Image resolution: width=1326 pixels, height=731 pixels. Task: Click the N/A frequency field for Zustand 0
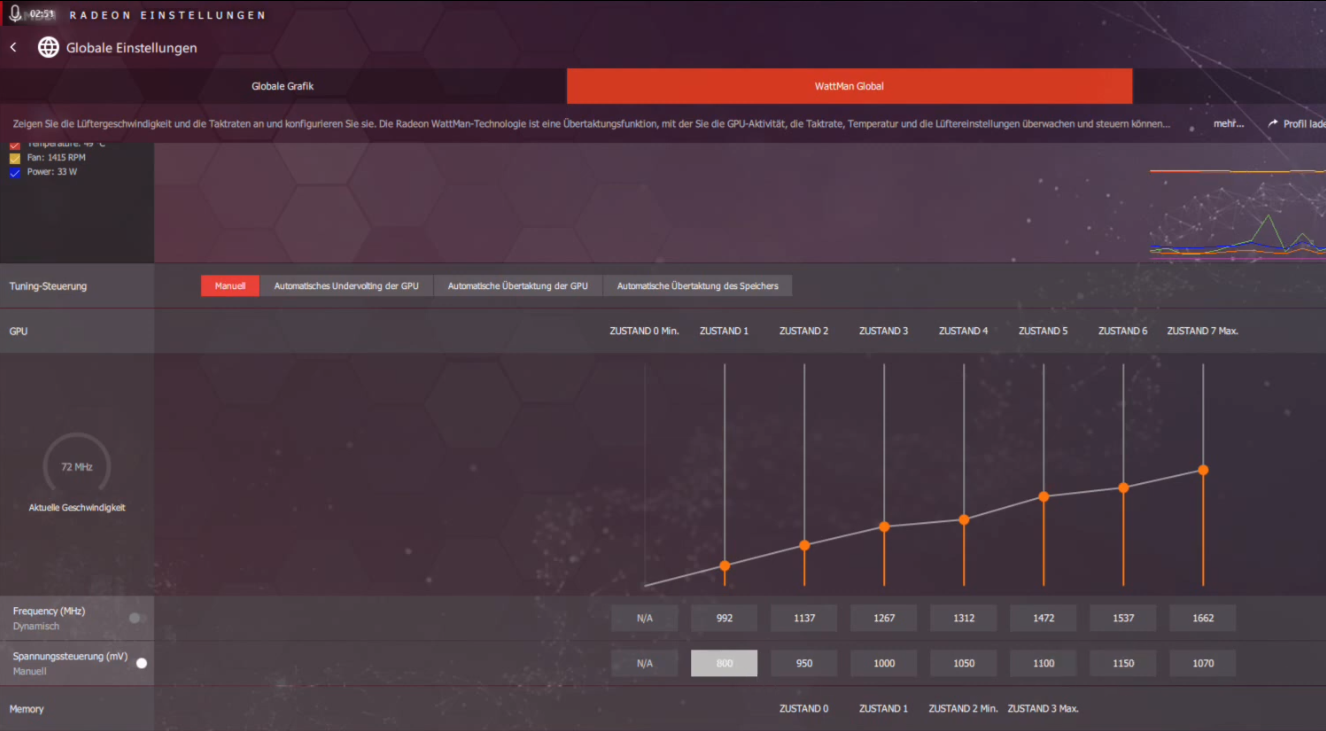pyautogui.click(x=645, y=618)
